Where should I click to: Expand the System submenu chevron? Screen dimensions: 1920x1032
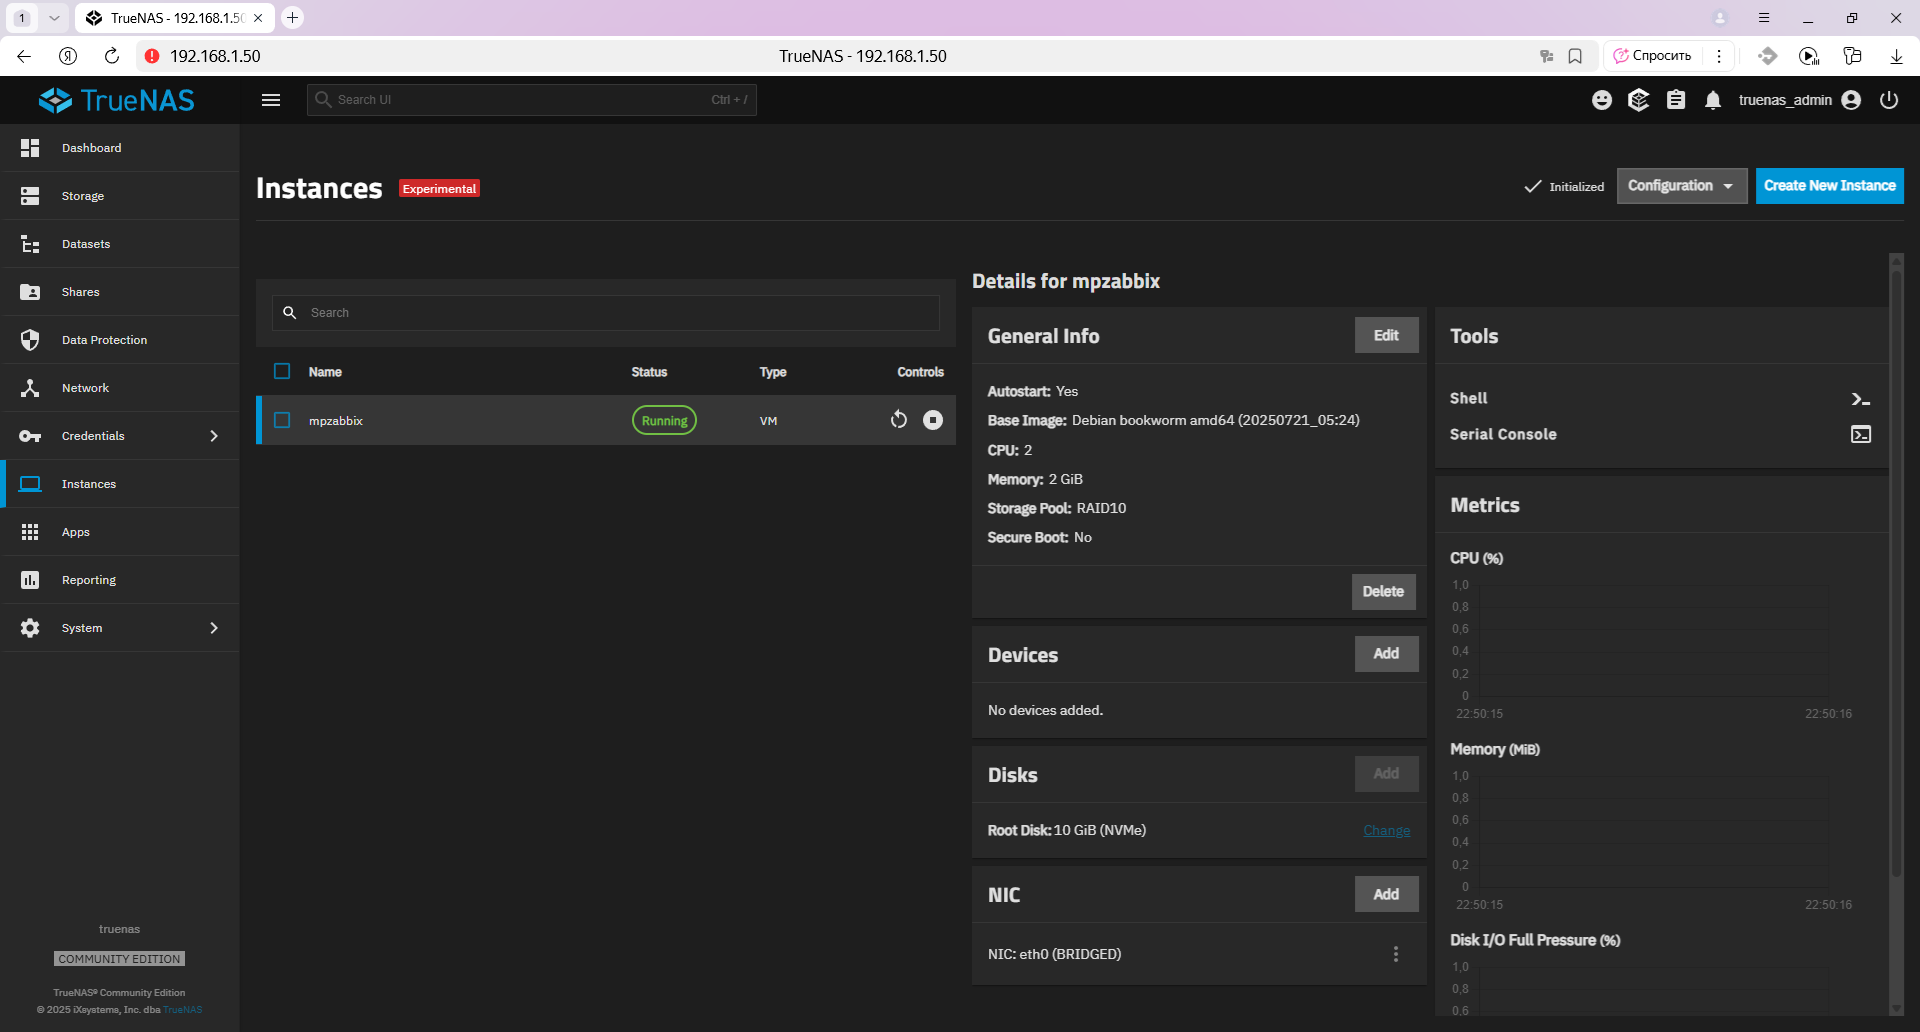214,628
